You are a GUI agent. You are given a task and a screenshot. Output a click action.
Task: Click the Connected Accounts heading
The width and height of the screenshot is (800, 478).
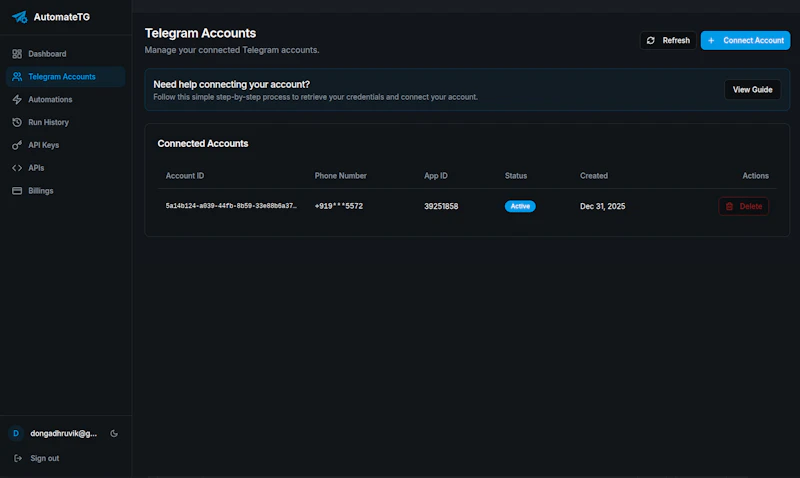203,143
